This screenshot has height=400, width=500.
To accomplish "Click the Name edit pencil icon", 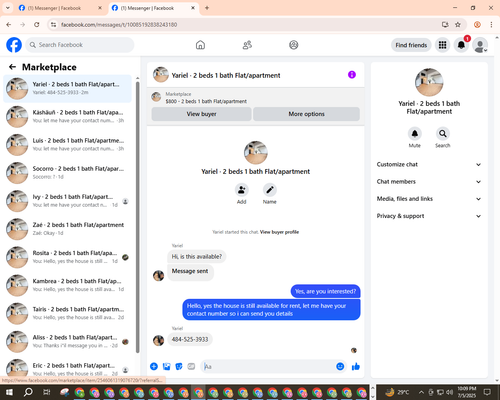I will tap(270, 190).
